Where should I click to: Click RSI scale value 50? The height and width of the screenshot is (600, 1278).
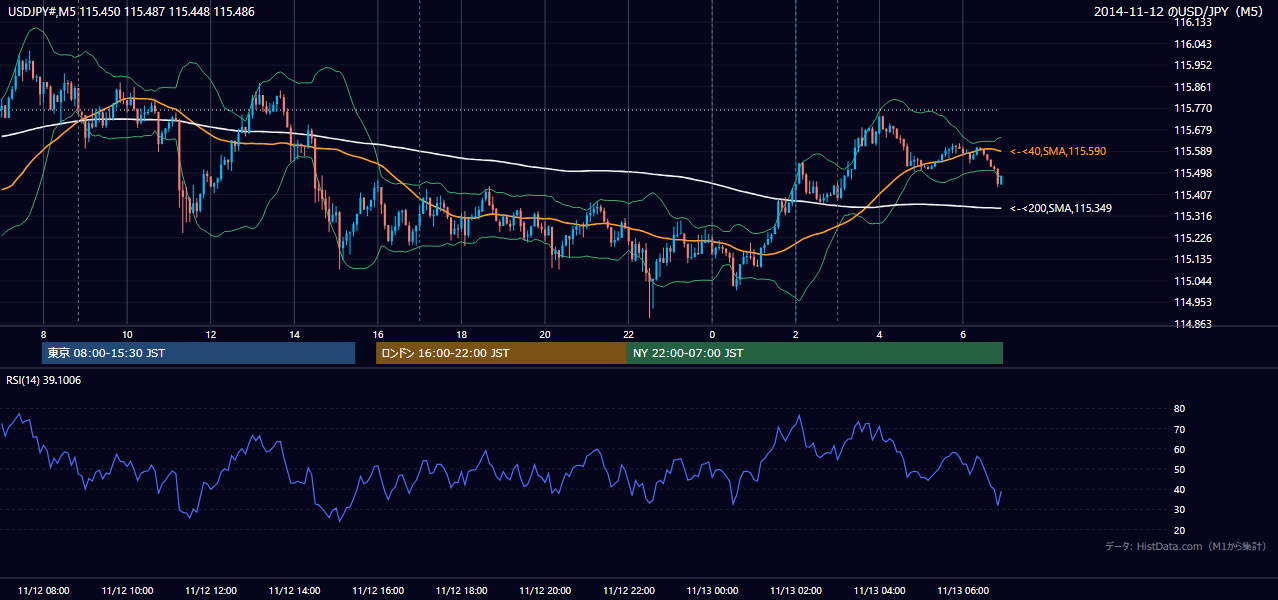click(1179, 470)
